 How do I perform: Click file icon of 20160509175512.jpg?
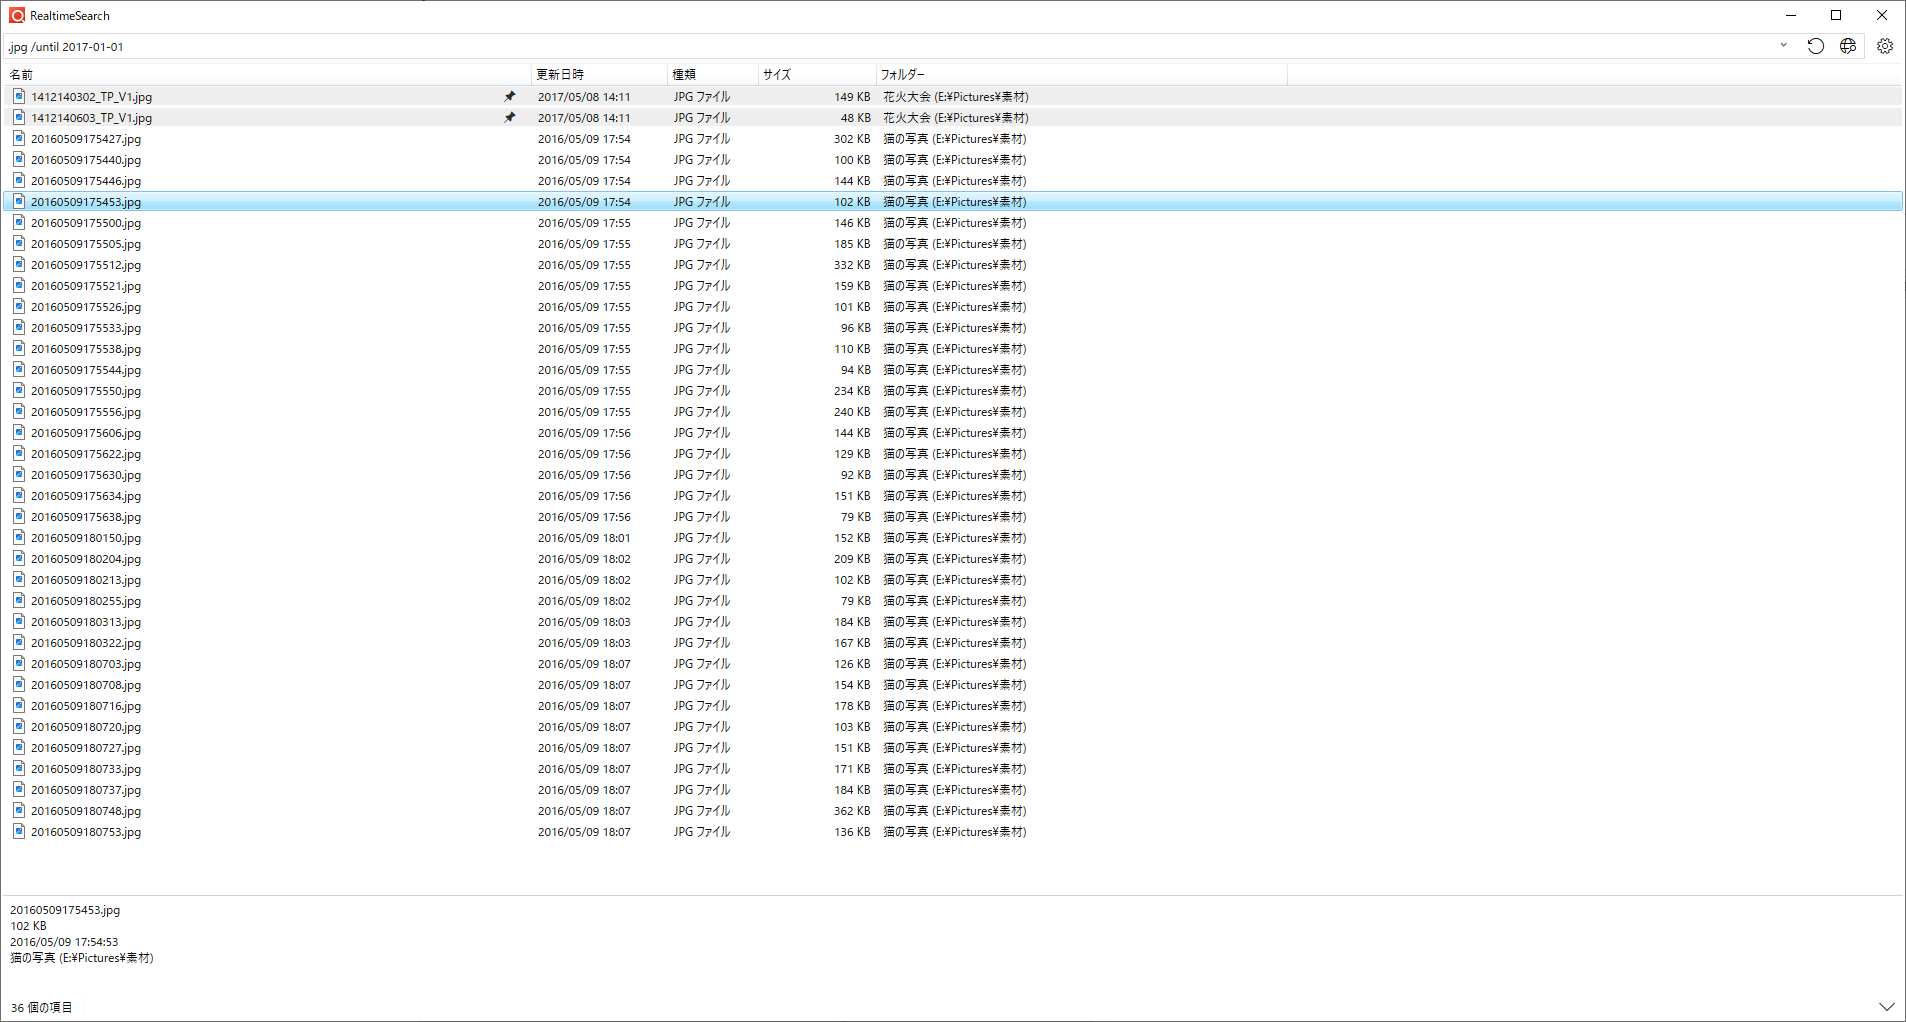(x=19, y=264)
